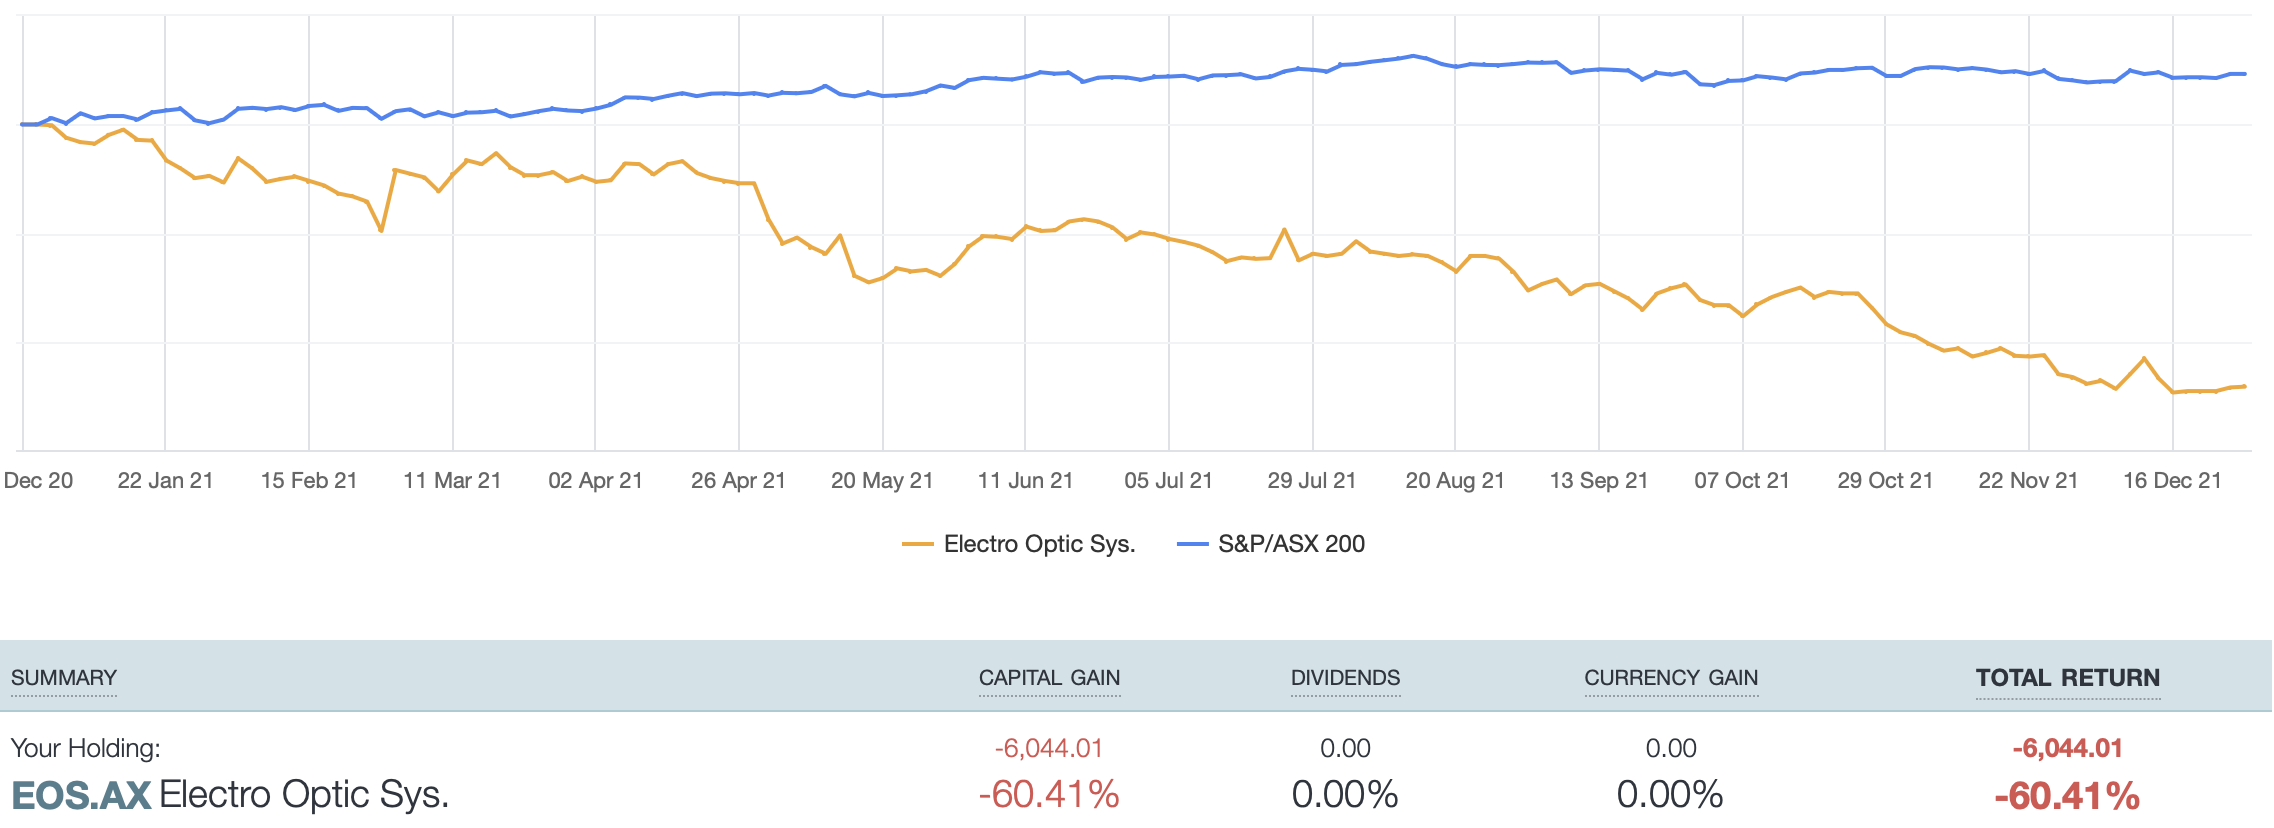
Task: Click the 26 Apr 21 date label
Action: [738, 481]
